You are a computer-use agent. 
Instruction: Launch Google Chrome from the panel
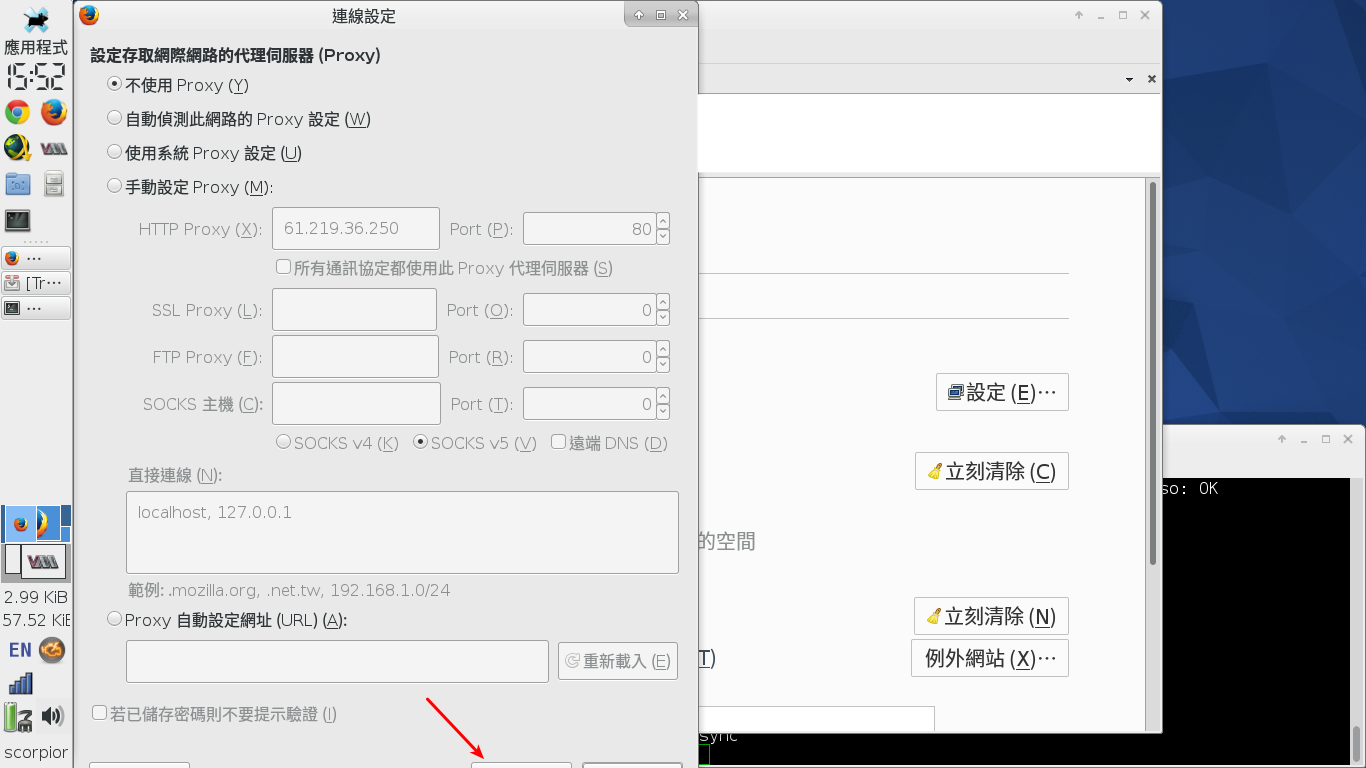(18, 112)
